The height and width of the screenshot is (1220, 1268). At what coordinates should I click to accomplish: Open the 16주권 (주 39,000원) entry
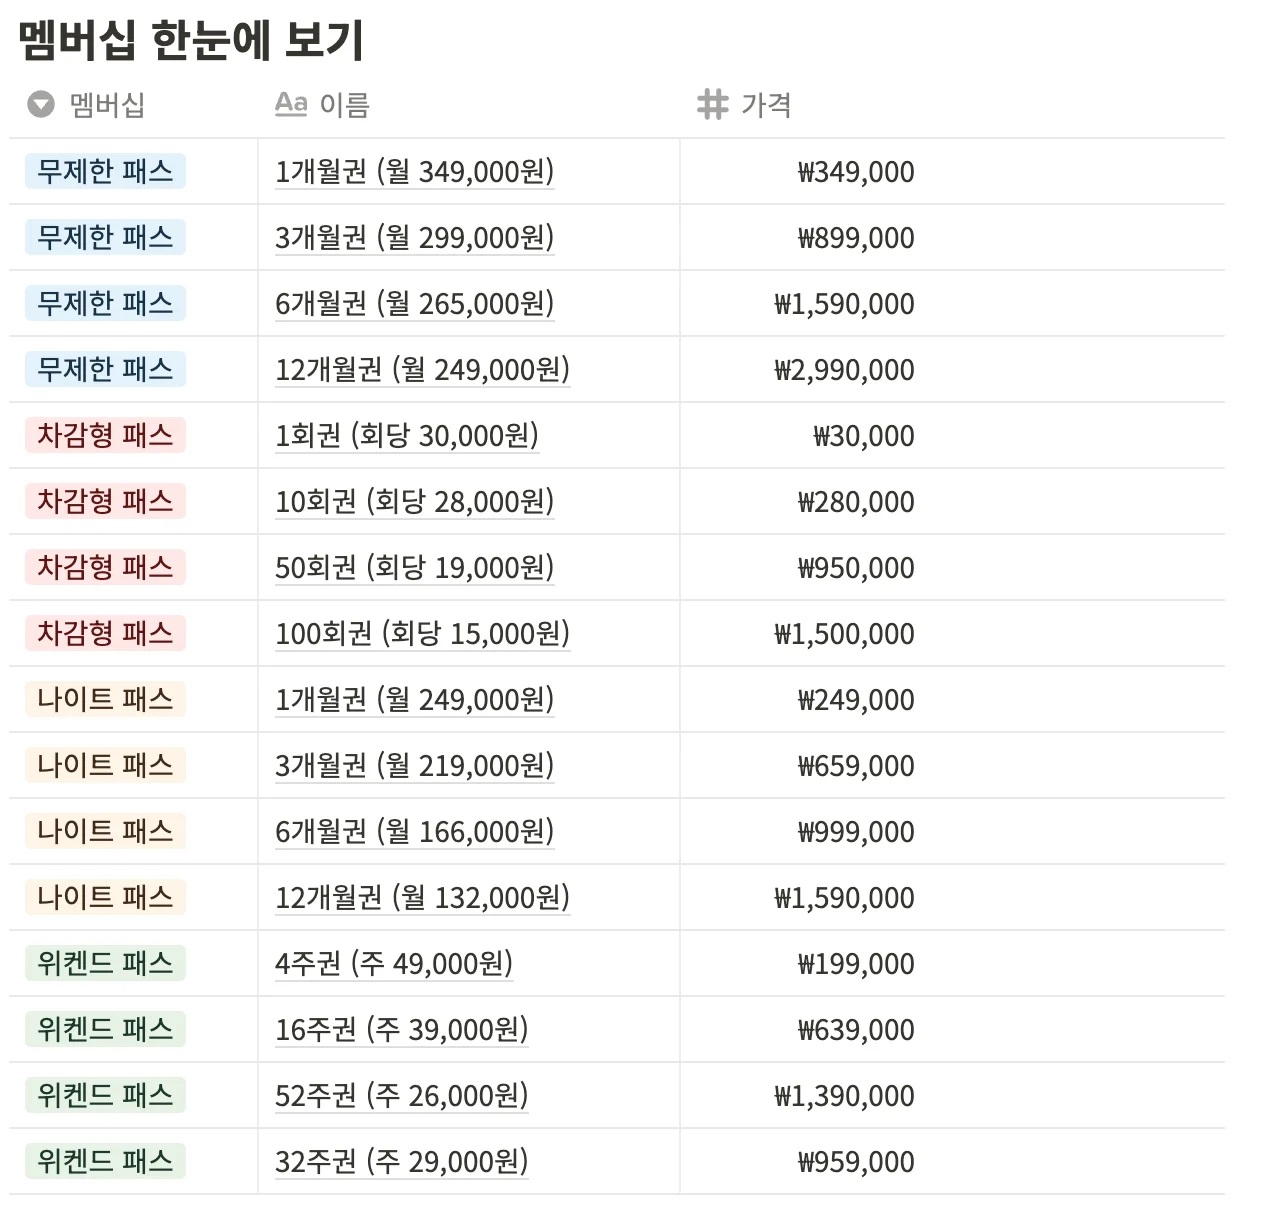401,1029
